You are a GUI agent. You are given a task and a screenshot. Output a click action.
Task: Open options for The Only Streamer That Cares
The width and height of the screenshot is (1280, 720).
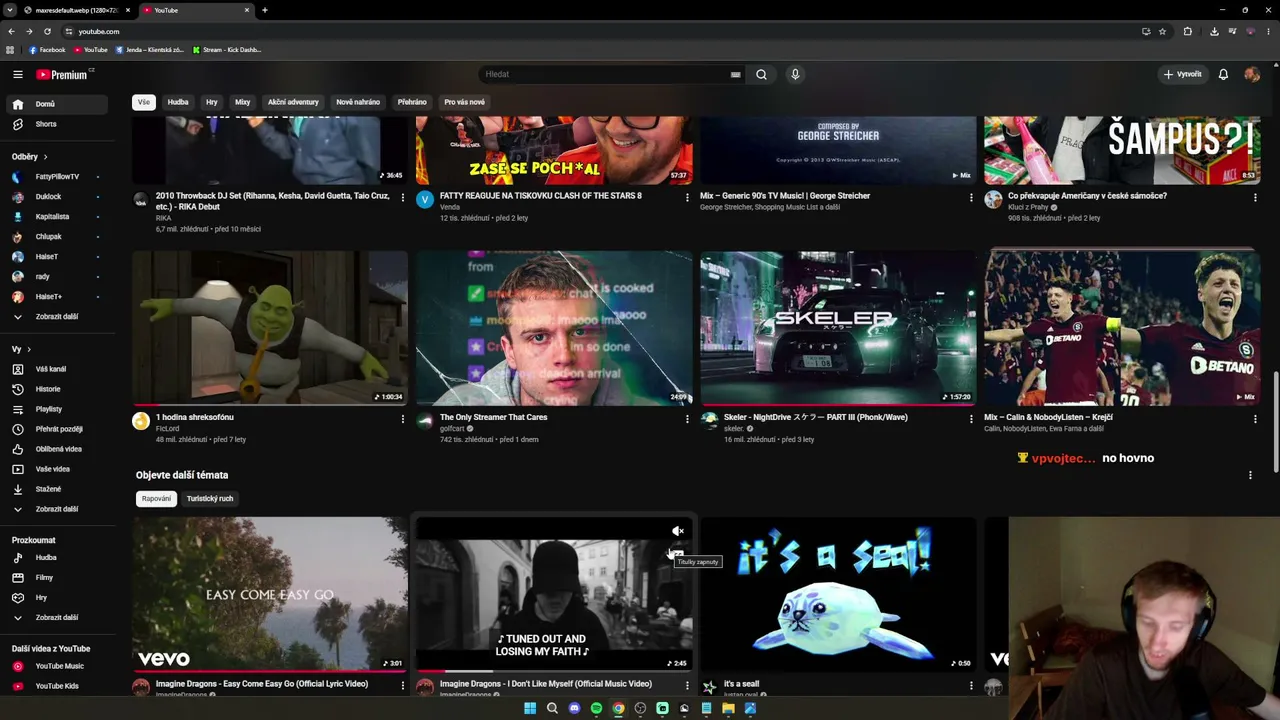pos(687,419)
